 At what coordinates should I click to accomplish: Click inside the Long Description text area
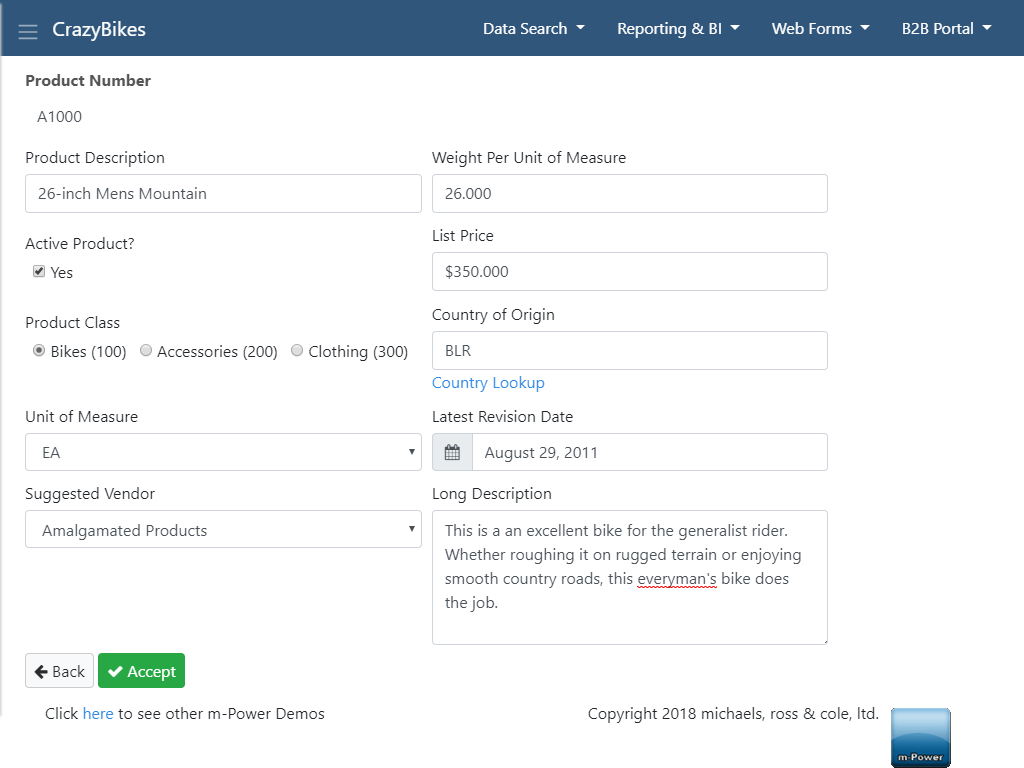pos(630,577)
